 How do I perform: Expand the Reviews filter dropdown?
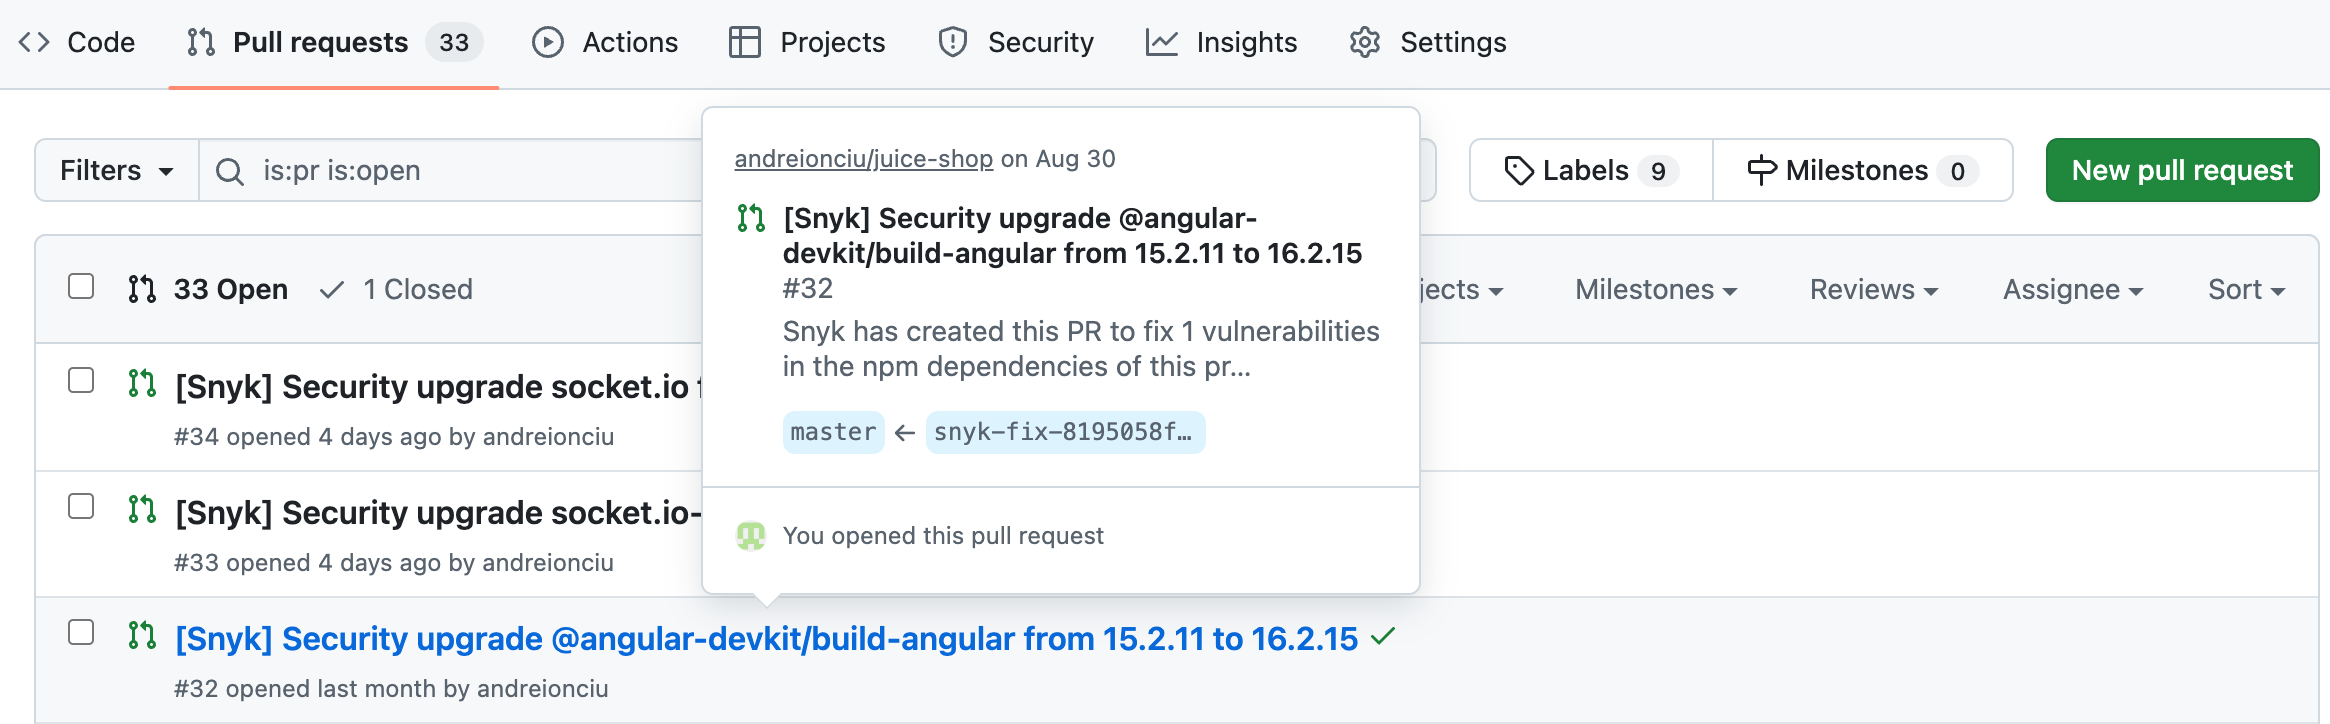click(x=1873, y=290)
